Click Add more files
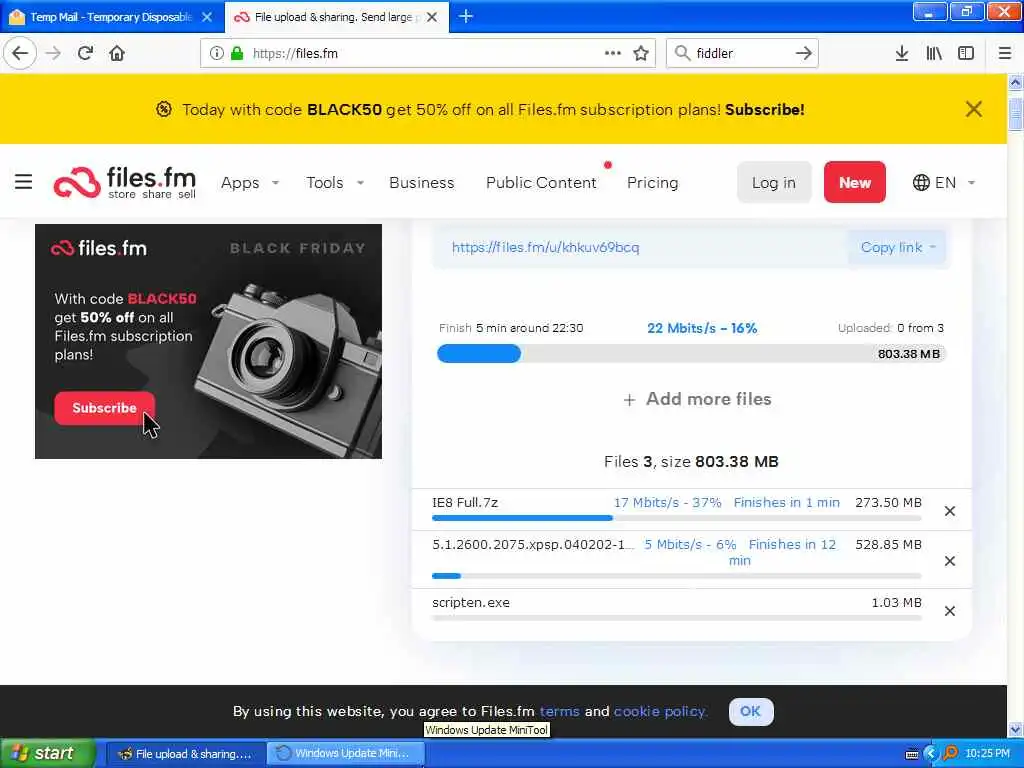This screenshot has width=1024, height=768. click(x=697, y=399)
